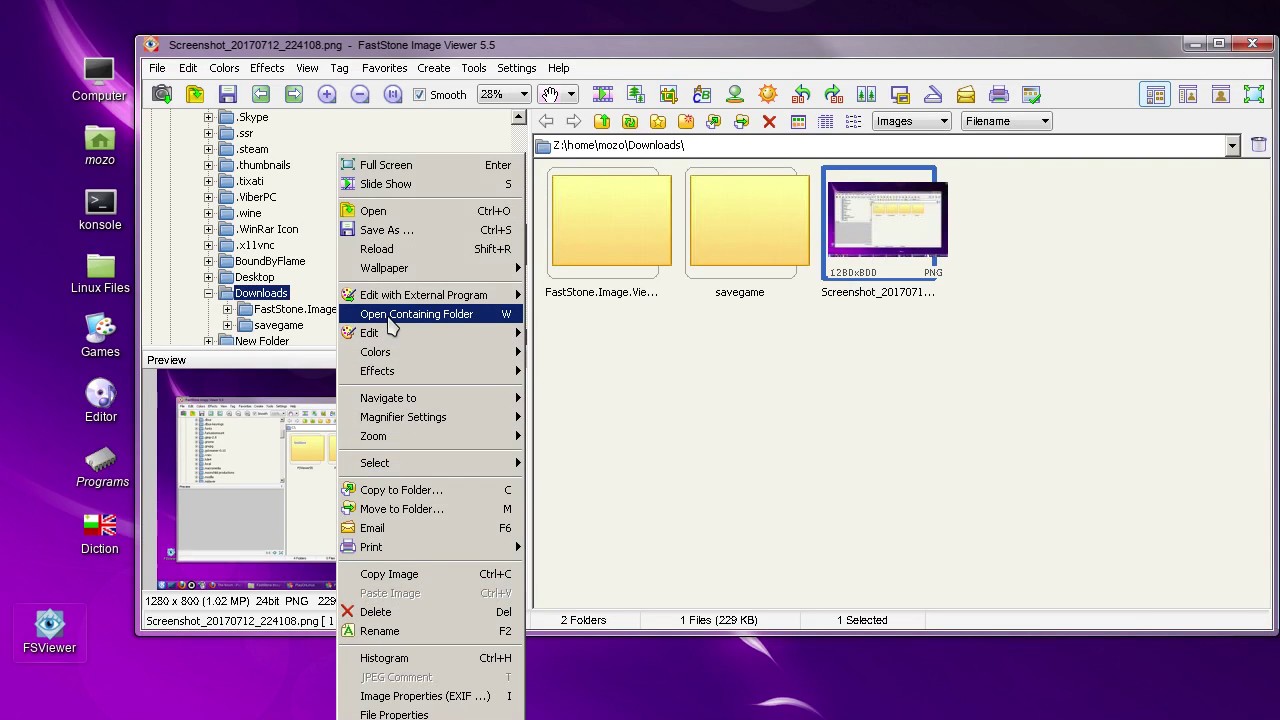Click the Draw board text icon
The width and height of the screenshot is (1280, 720).
[702, 95]
